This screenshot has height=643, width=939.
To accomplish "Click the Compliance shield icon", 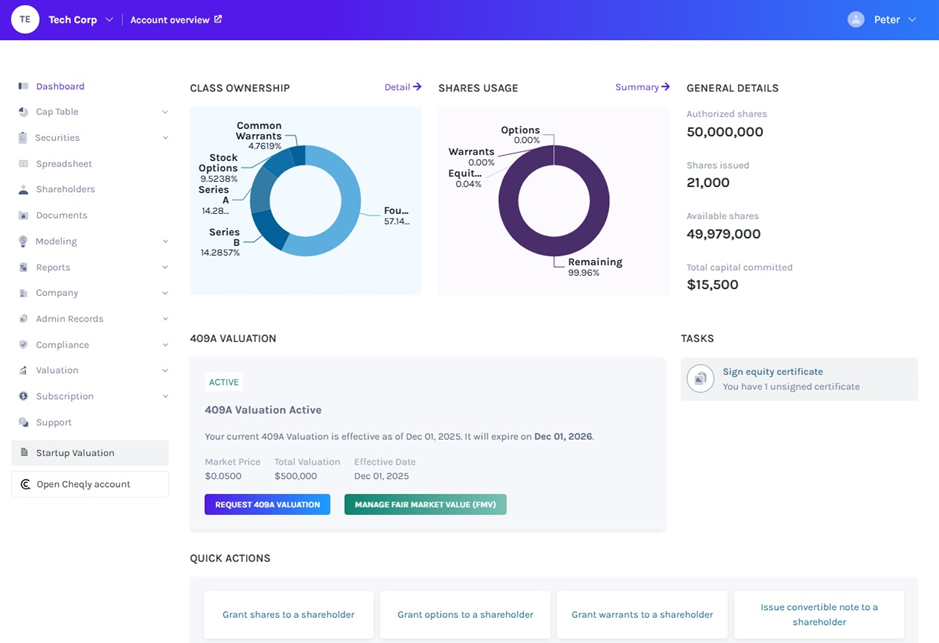I will [x=23, y=345].
